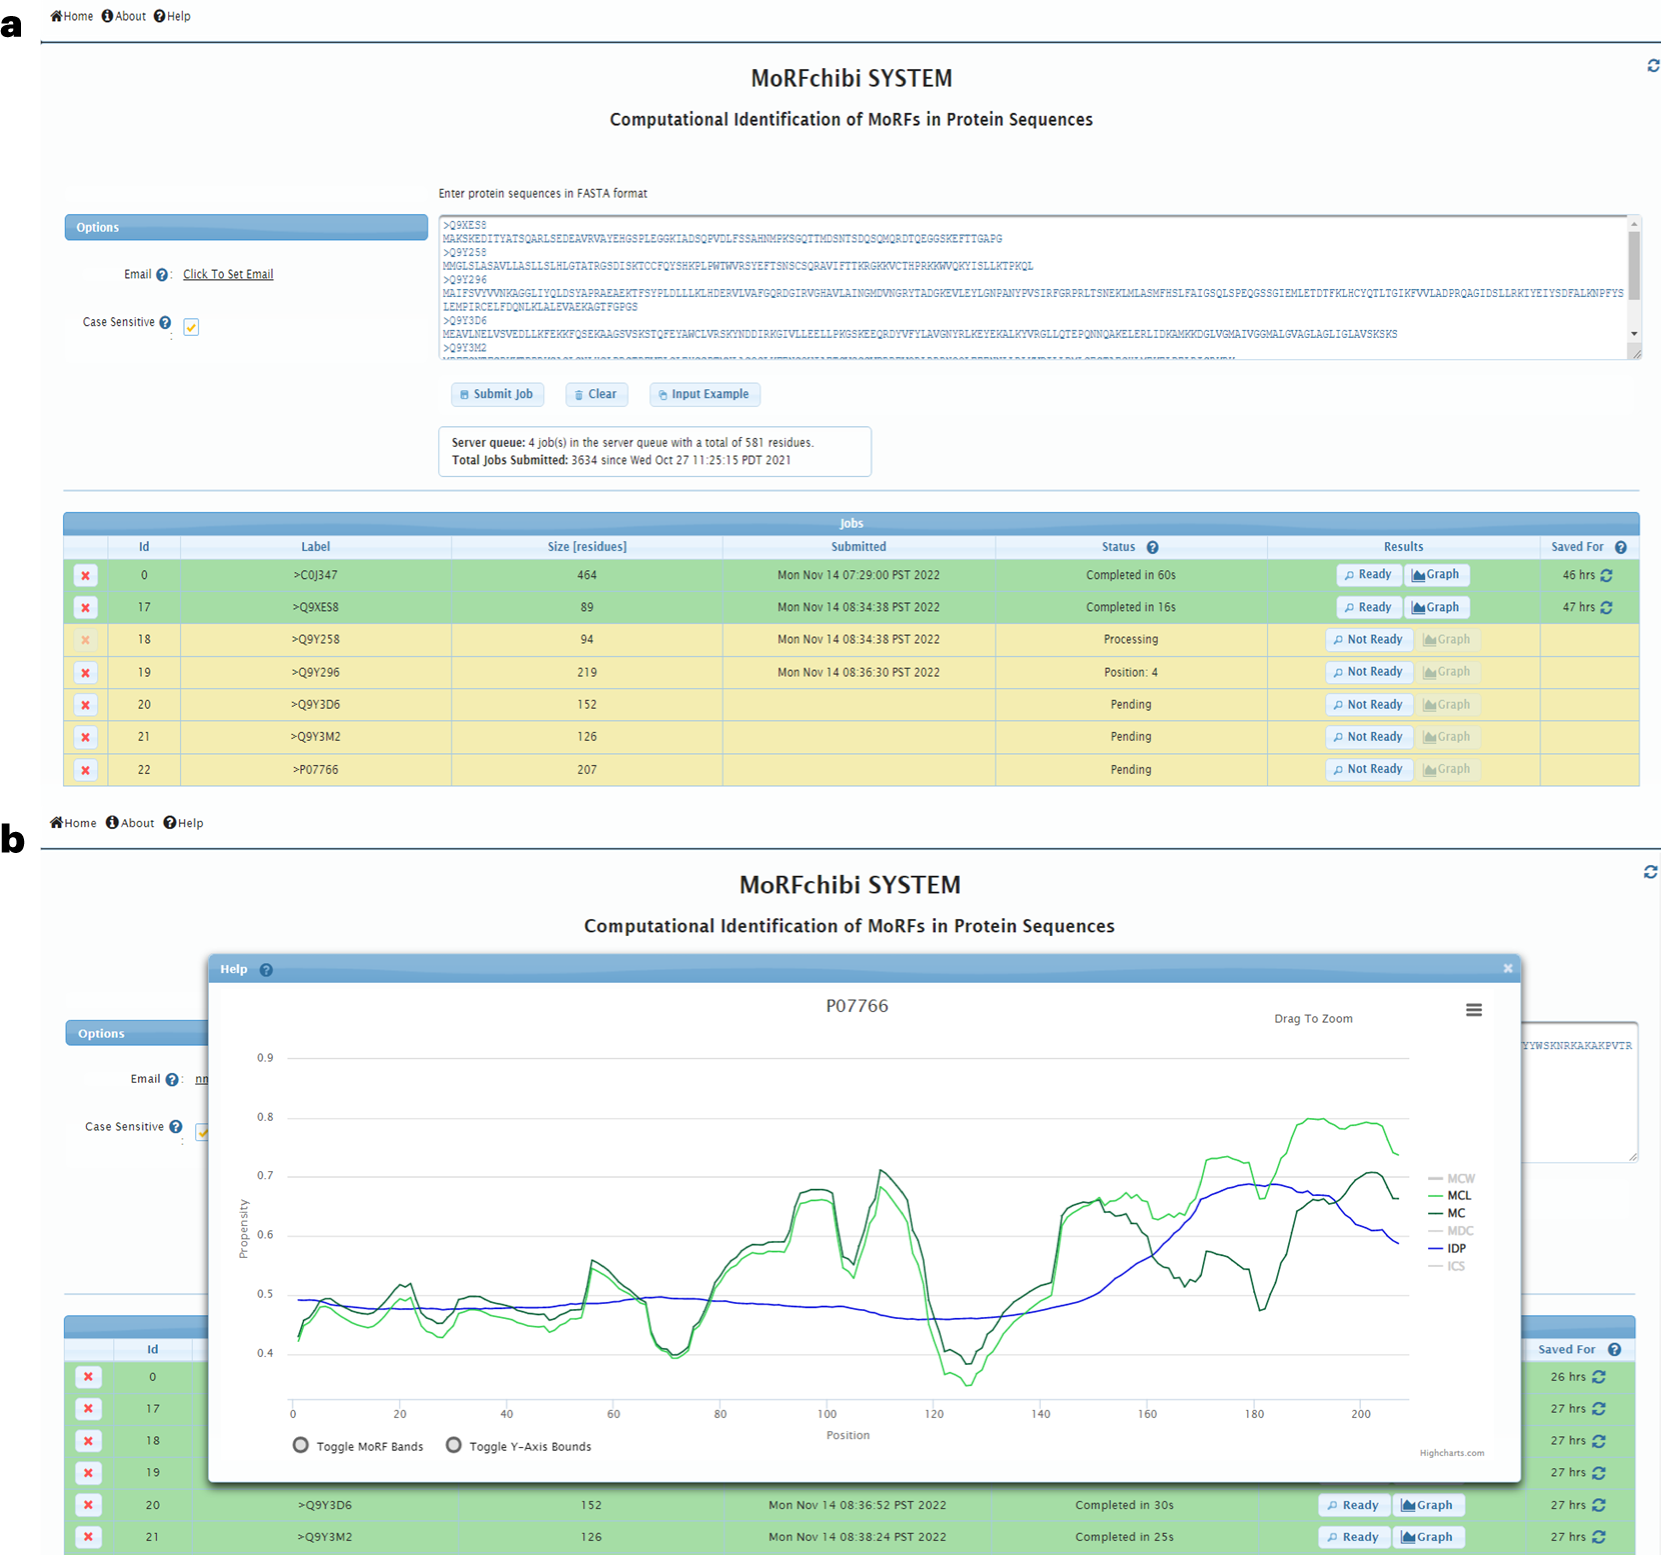The width and height of the screenshot is (1661, 1555).
Task: Delete job 22 >P07766 with red X
Action: click(x=85, y=770)
